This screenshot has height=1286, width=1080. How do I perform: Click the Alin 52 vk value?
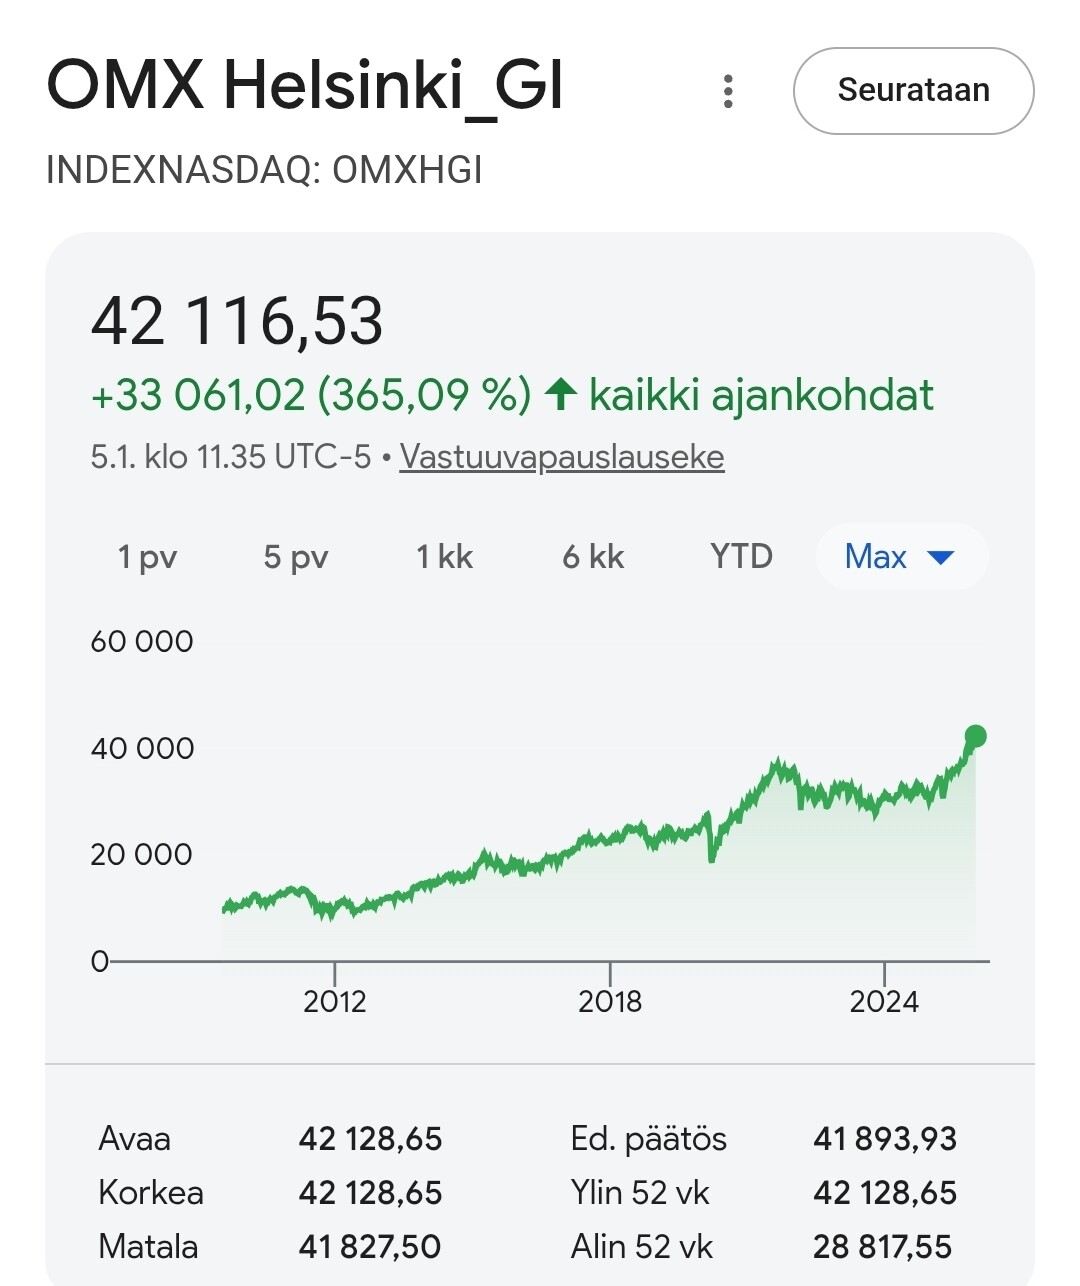[x=882, y=1246]
